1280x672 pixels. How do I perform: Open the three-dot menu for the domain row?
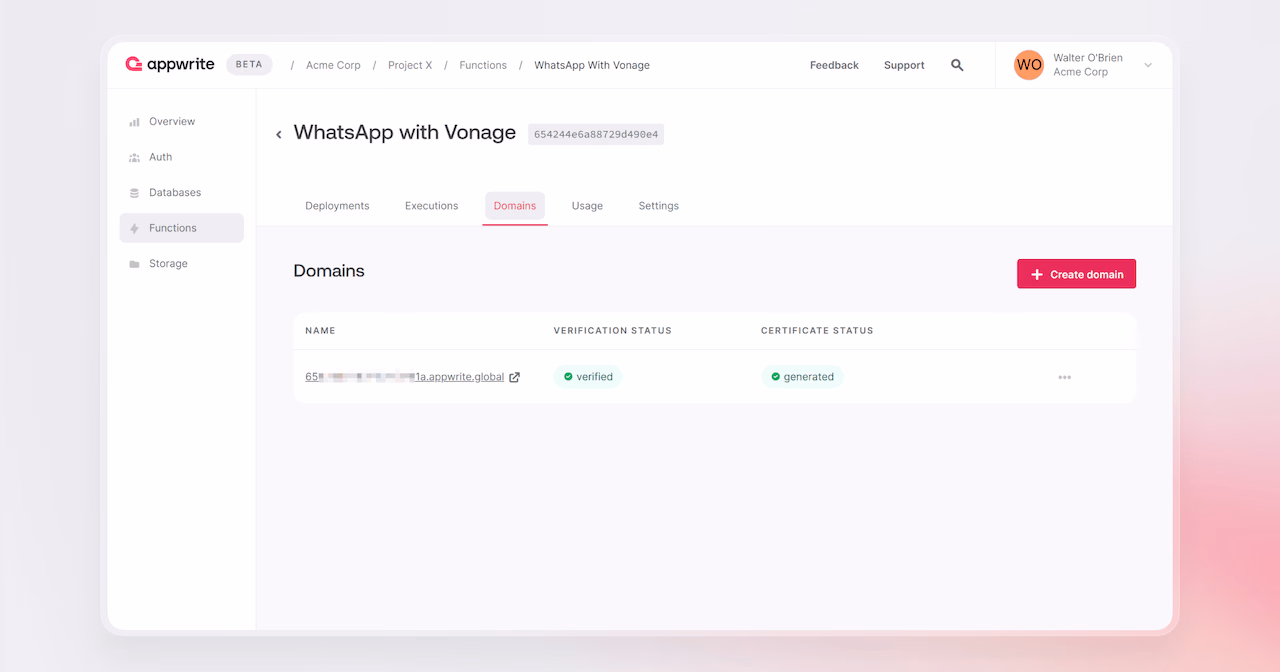click(1064, 377)
